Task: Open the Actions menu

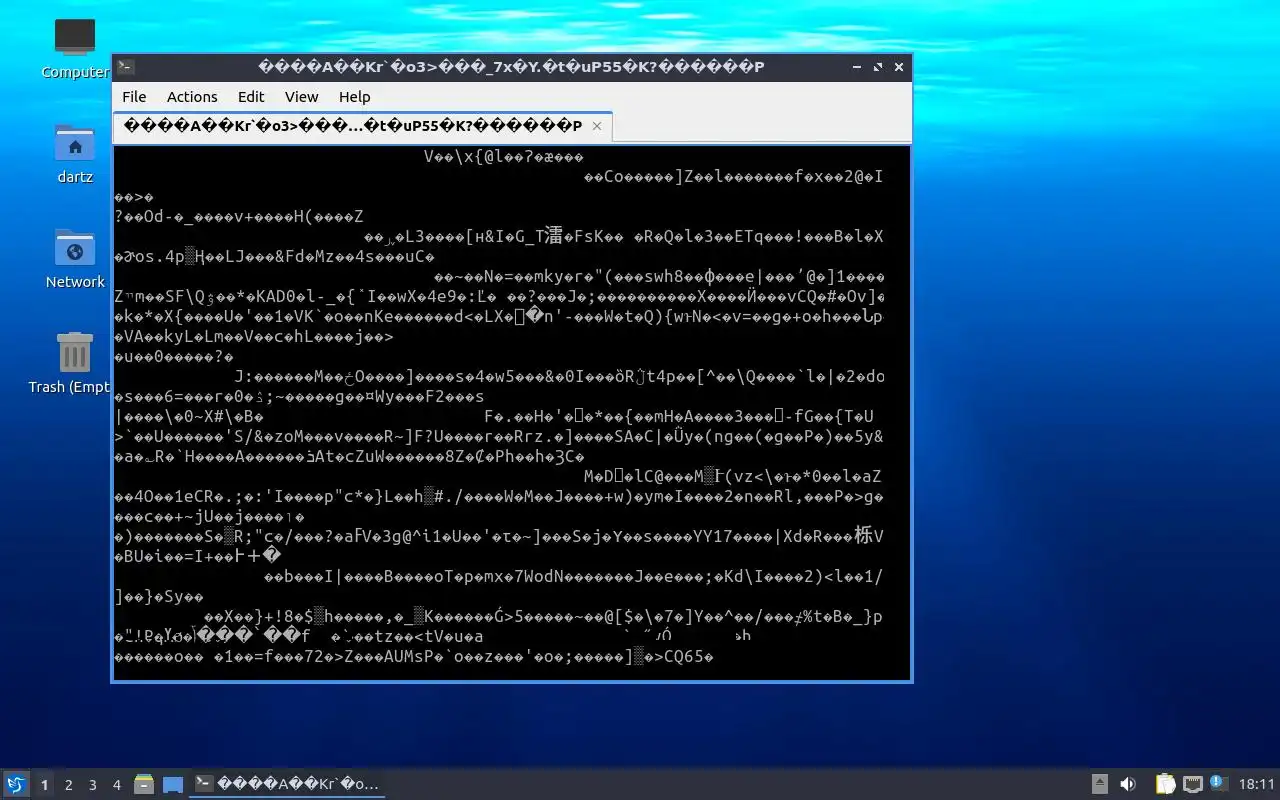Action: click(192, 97)
